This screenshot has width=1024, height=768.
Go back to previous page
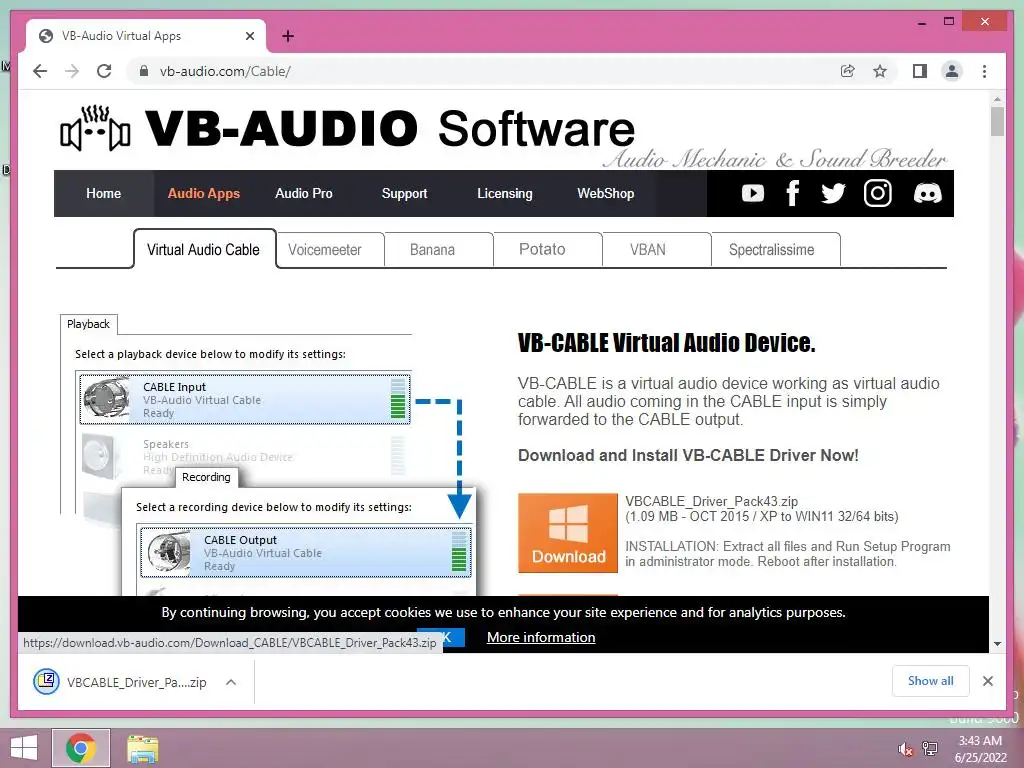point(40,71)
